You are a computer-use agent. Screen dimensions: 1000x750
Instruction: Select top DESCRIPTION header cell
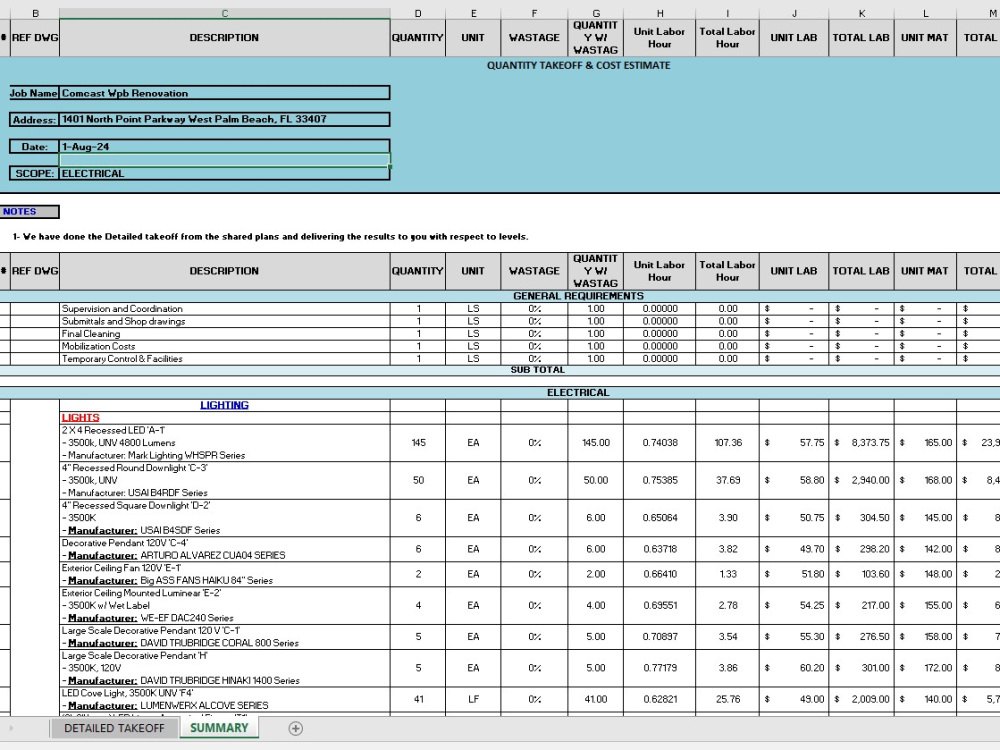224,38
